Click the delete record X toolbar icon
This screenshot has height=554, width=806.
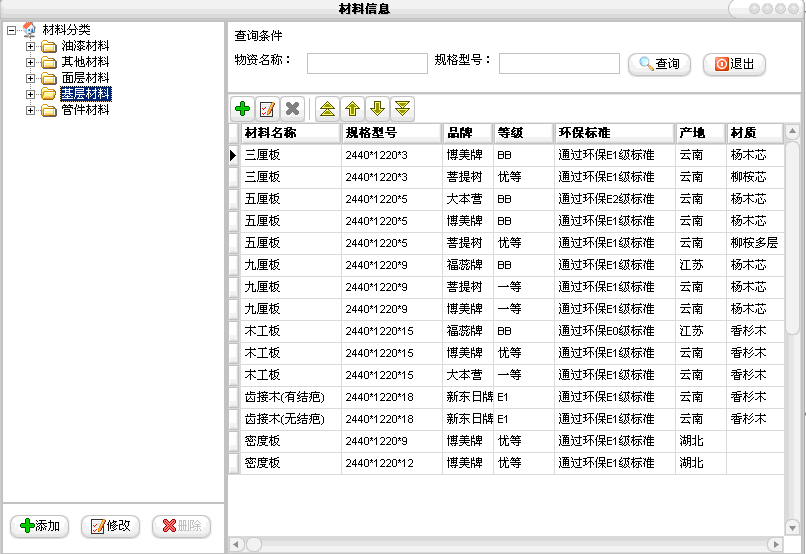292,109
